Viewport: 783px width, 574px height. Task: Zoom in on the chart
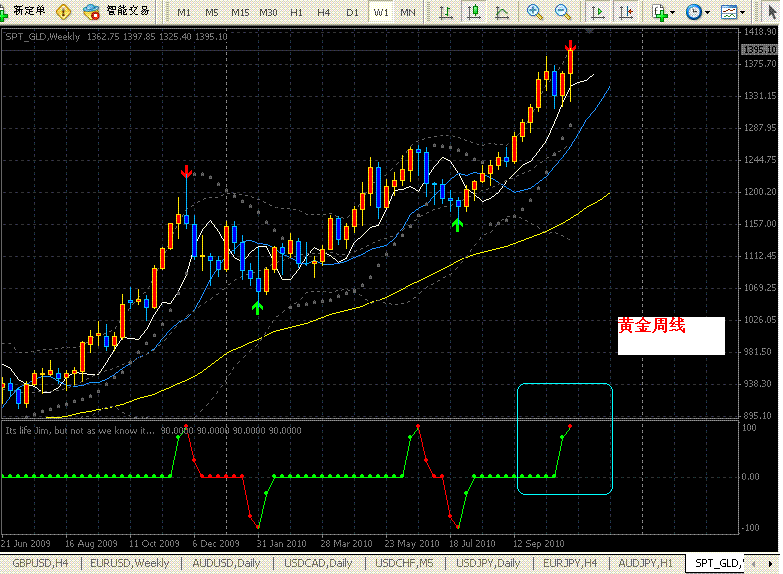(x=534, y=11)
